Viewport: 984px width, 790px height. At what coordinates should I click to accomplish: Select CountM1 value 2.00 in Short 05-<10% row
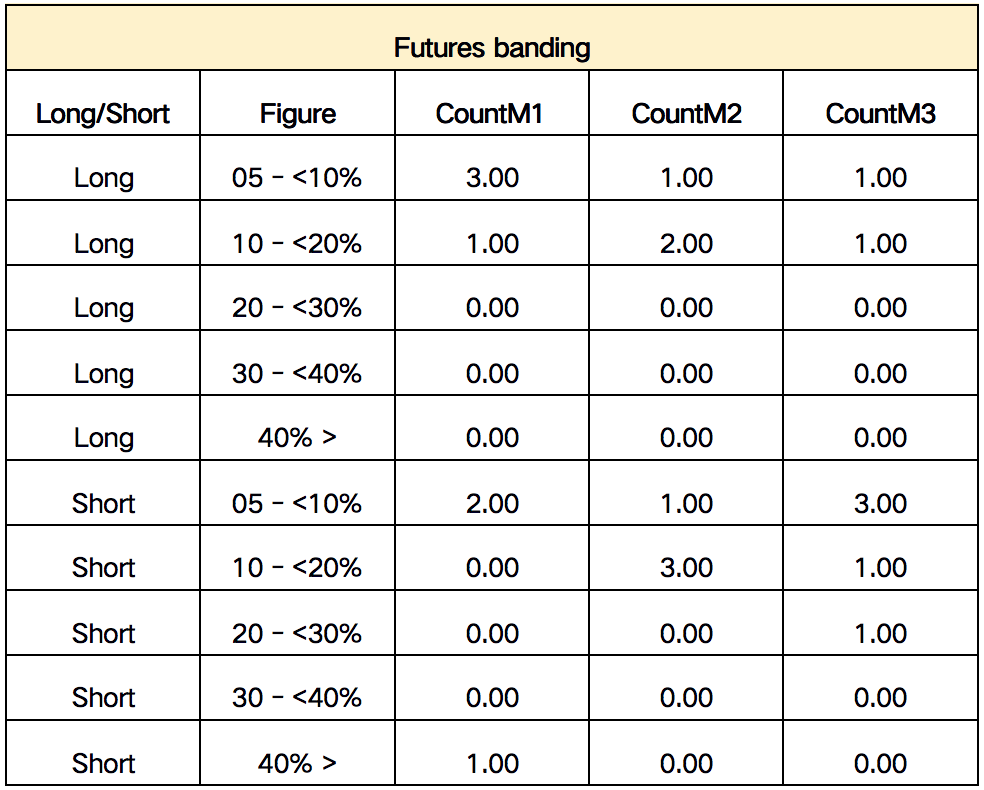pyautogui.click(x=492, y=503)
